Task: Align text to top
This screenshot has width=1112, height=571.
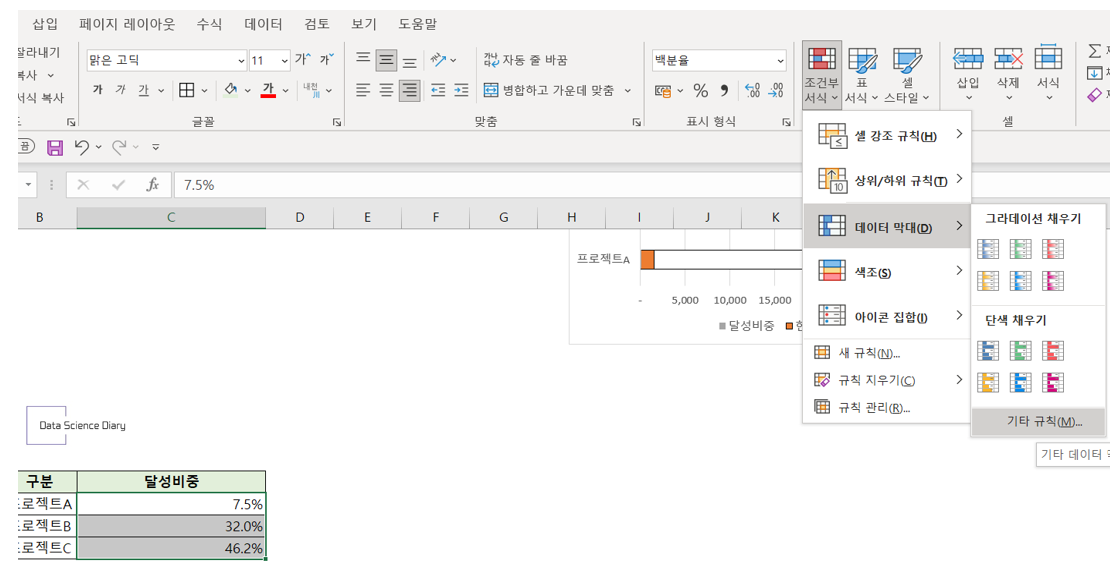Action: point(363,60)
